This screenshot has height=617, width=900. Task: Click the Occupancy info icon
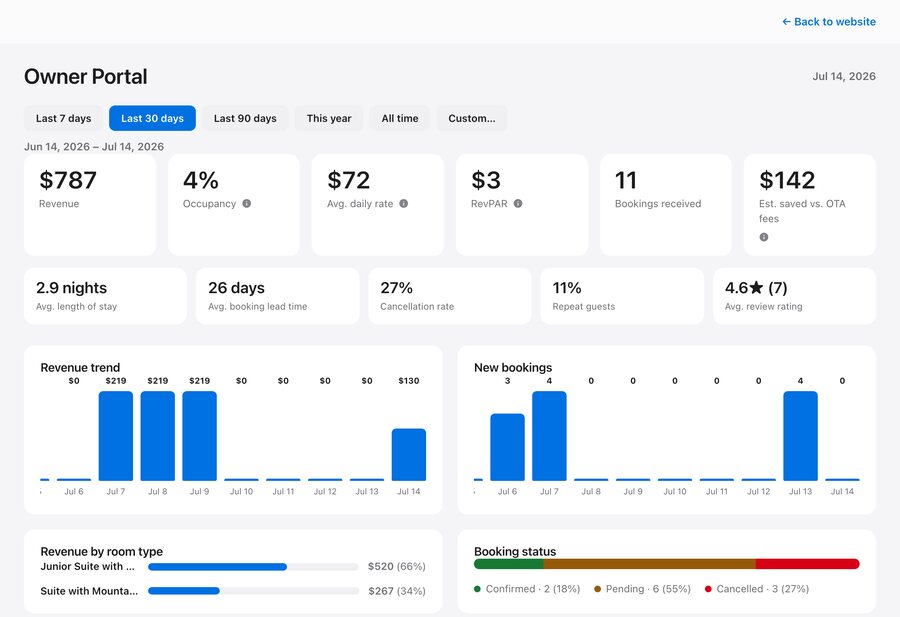pos(247,203)
